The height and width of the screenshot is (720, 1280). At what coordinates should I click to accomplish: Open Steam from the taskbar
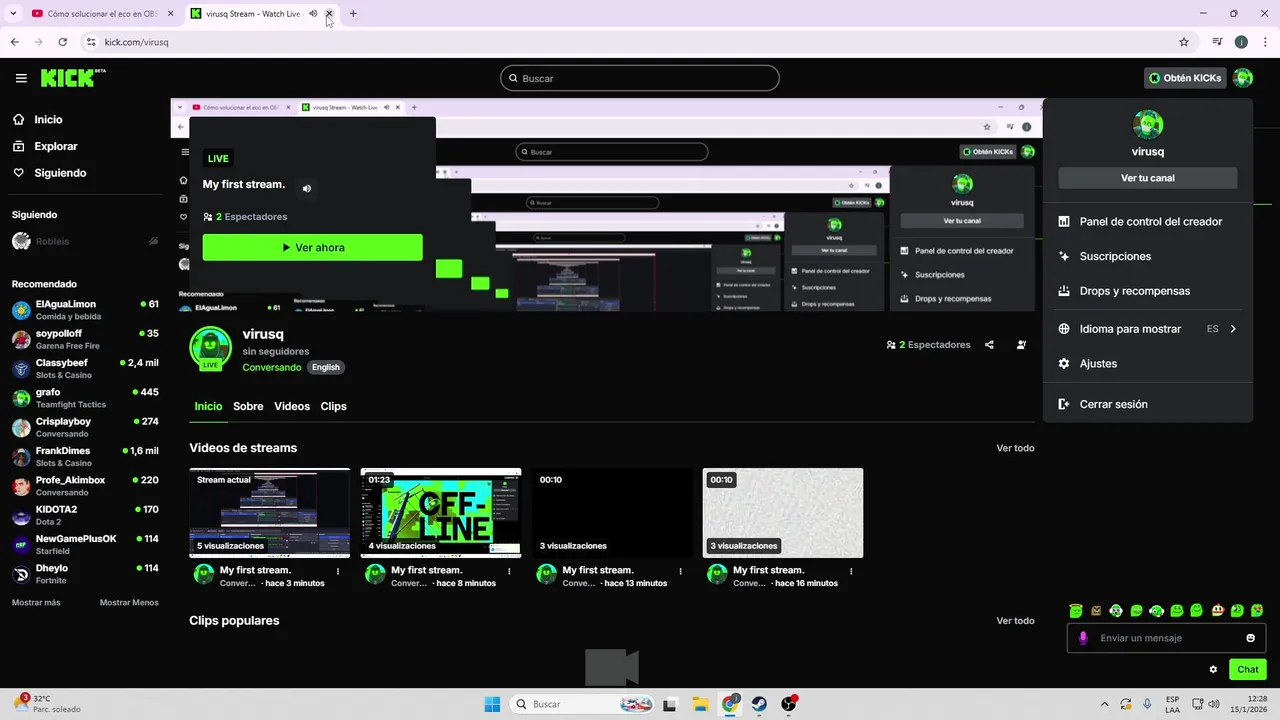[759, 704]
